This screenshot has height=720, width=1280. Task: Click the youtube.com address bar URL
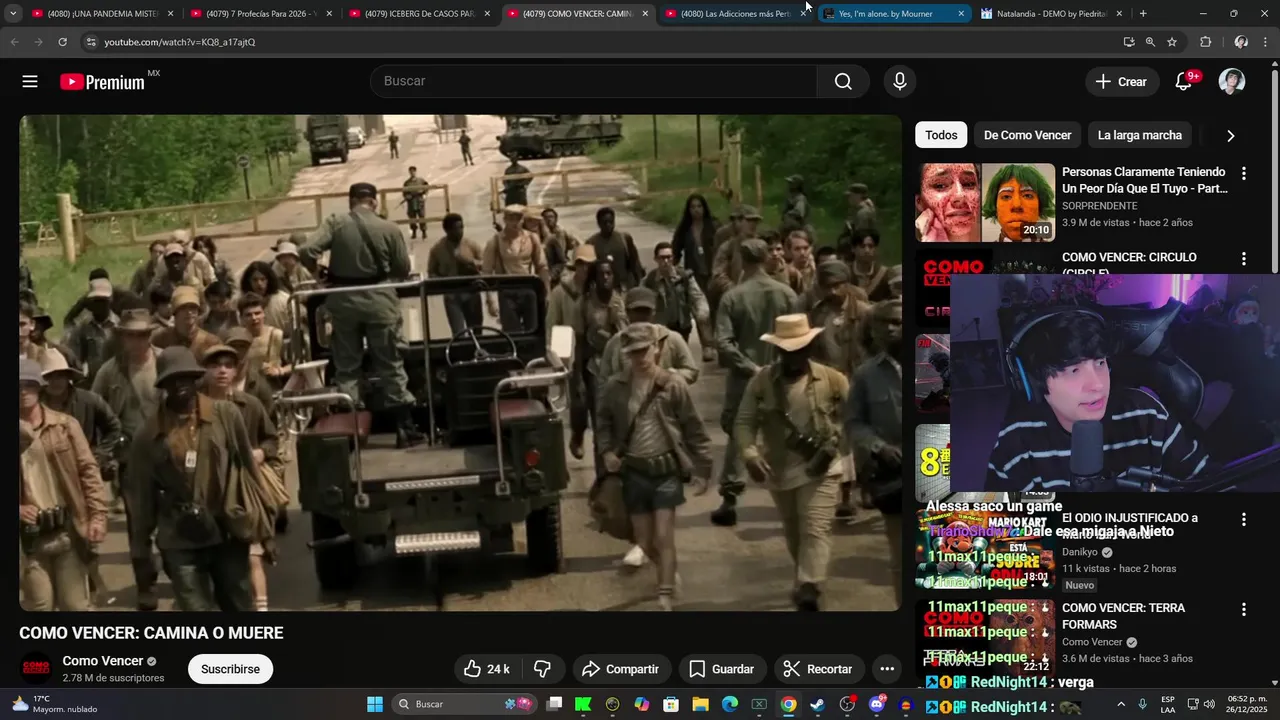click(x=180, y=42)
